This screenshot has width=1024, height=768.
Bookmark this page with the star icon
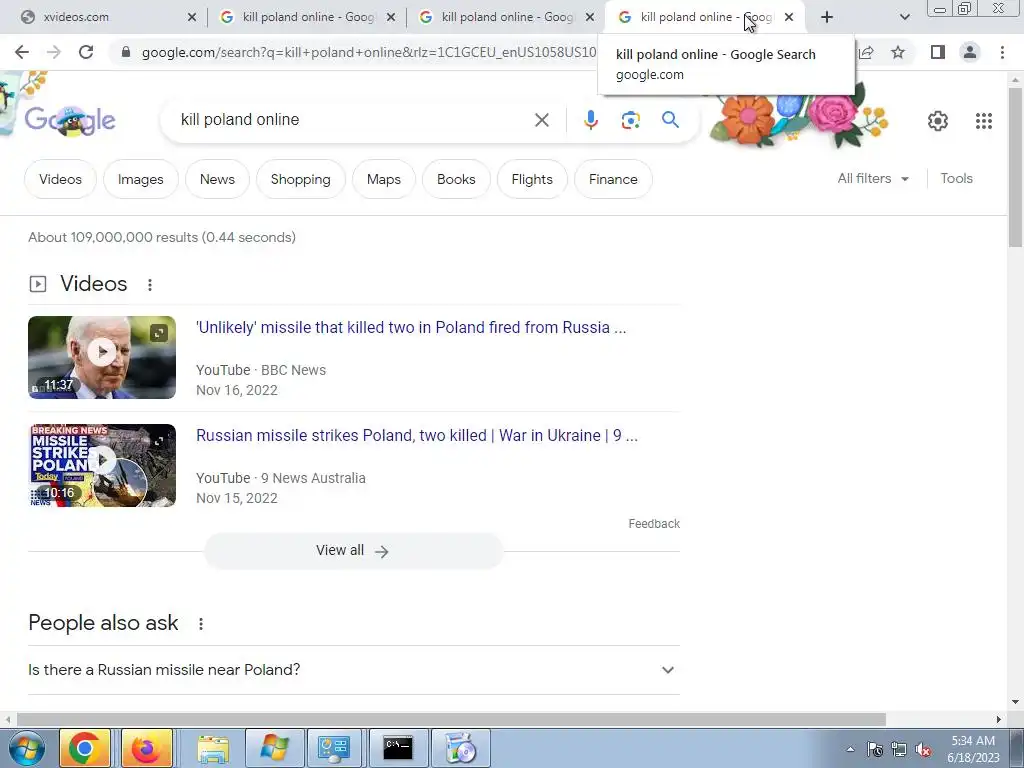pos(898,52)
